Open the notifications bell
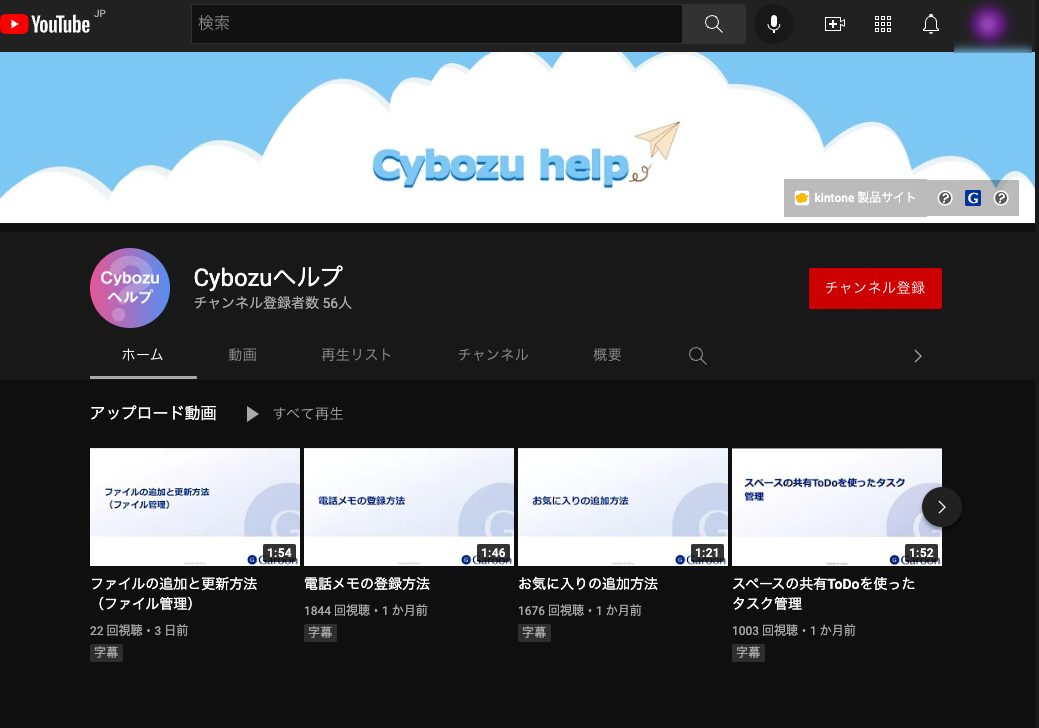Image resolution: width=1039 pixels, height=728 pixels. [x=931, y=24]
